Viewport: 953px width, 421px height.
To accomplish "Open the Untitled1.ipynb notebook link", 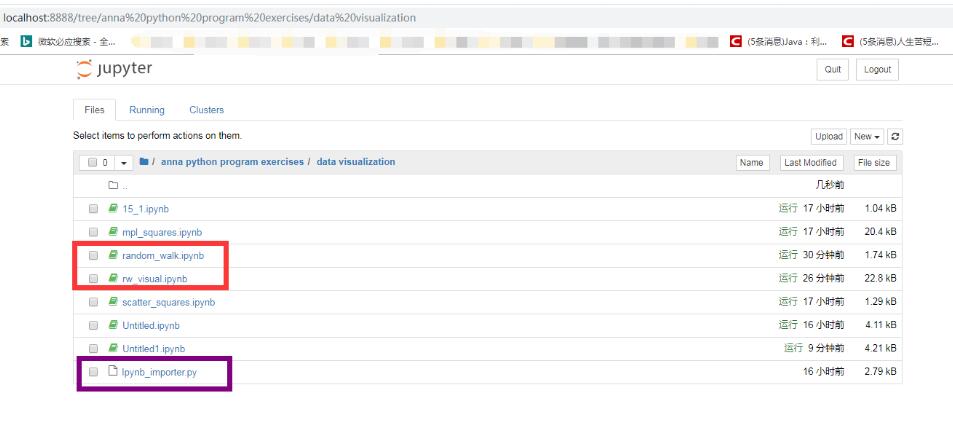I will tap(153, 349).
